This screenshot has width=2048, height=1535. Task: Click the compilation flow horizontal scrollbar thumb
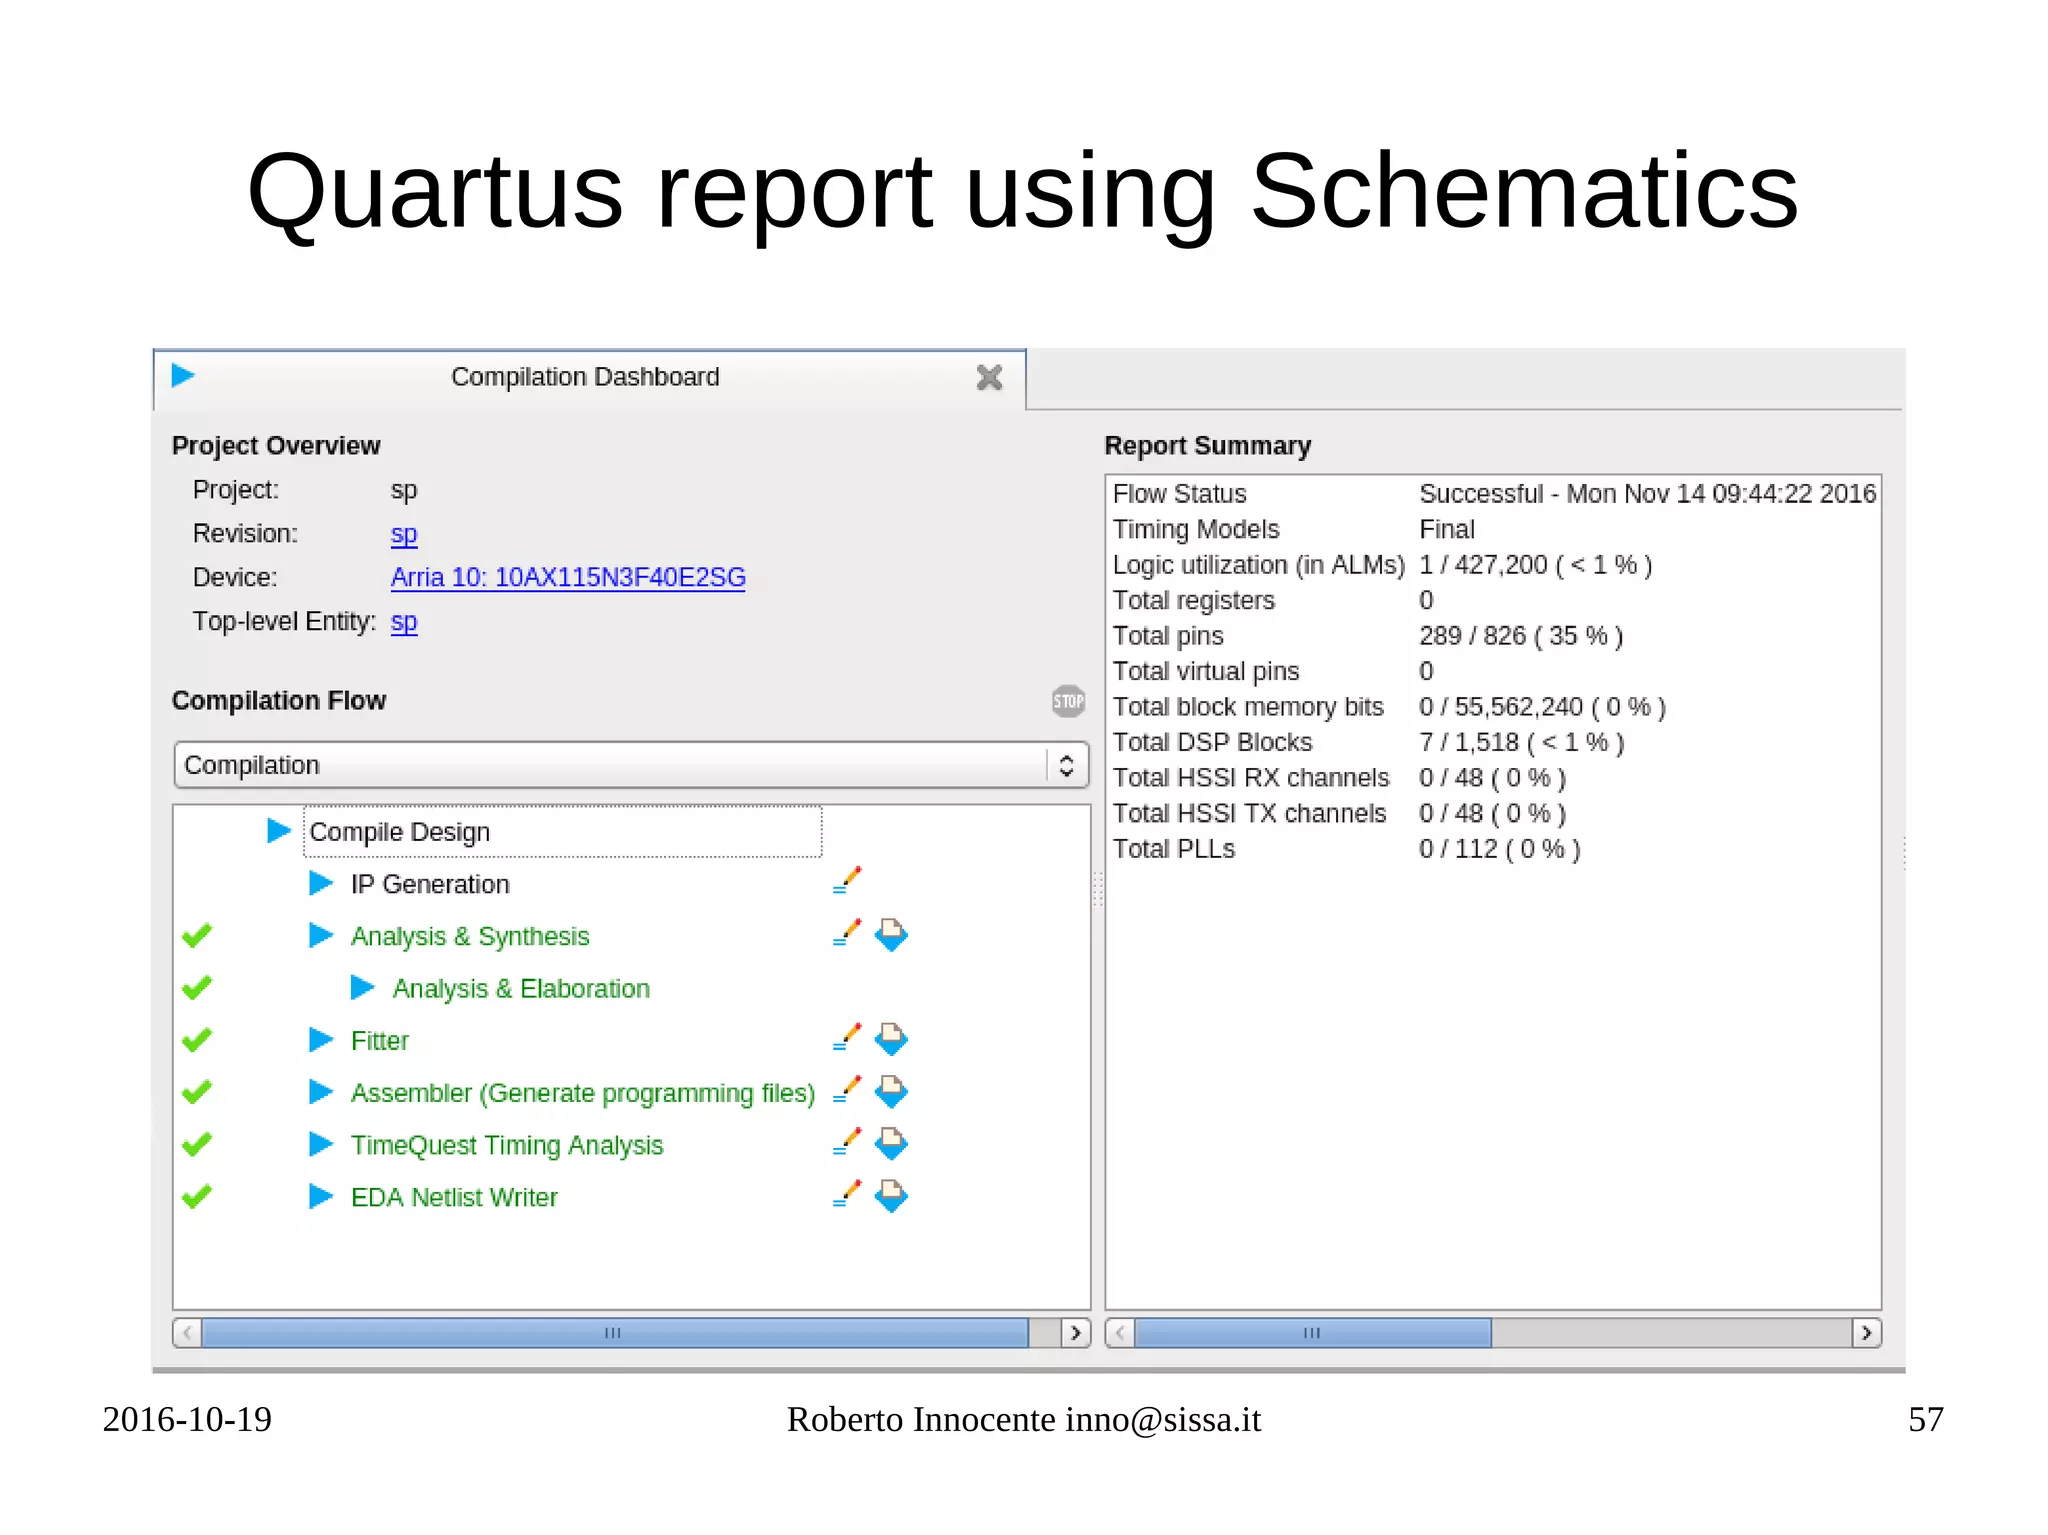pos(615,1332)
